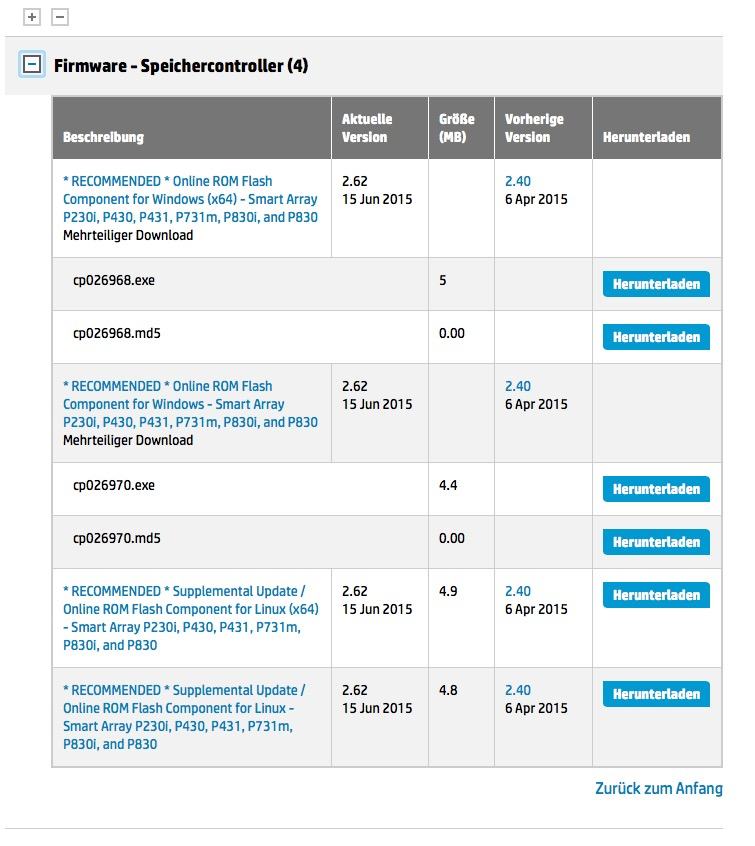Download Linux Supplemental Update, size 4.8

[x=656, y=694]
